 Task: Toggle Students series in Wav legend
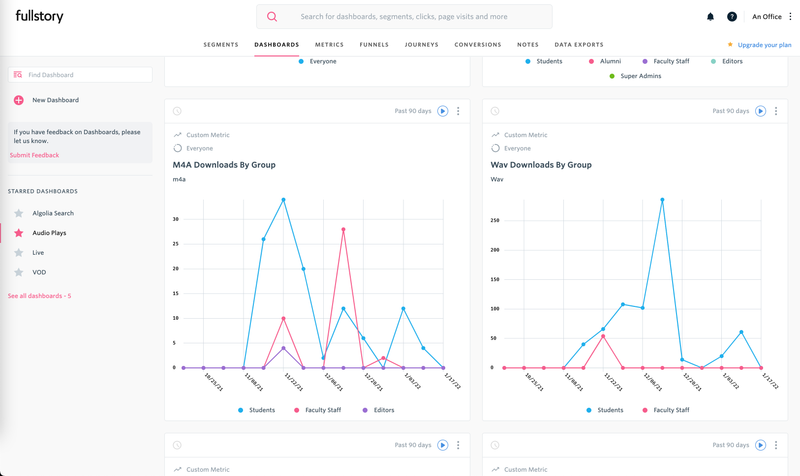[605, 410]
